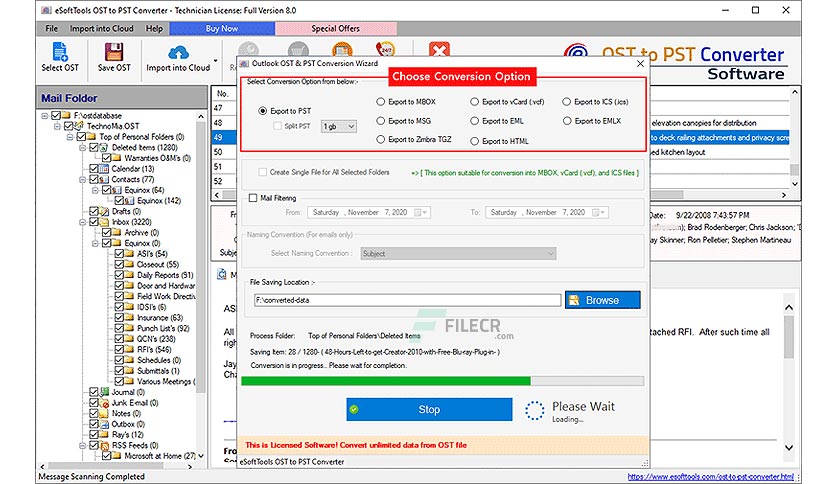836x484 pixels.
Task: Select Export to Zimbra TGZ option
Action: click(x=380, y=139)
